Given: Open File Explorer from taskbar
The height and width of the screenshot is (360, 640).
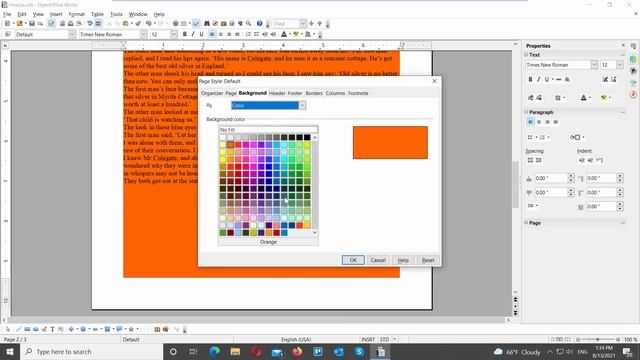Looking at the screenshot, I should pyautogui.click(x=235, y=351).
